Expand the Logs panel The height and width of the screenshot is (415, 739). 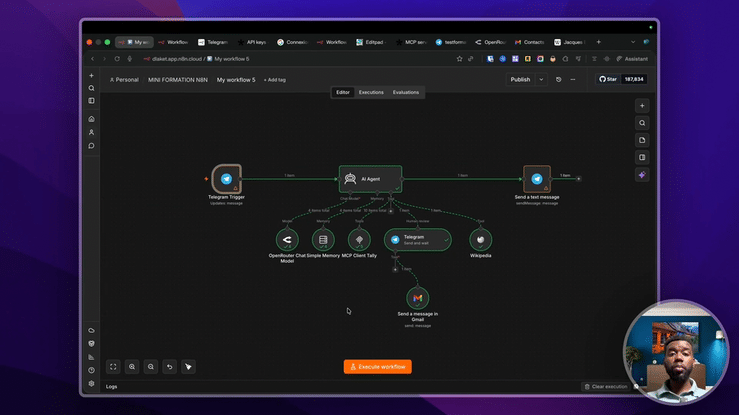point(111,387)
